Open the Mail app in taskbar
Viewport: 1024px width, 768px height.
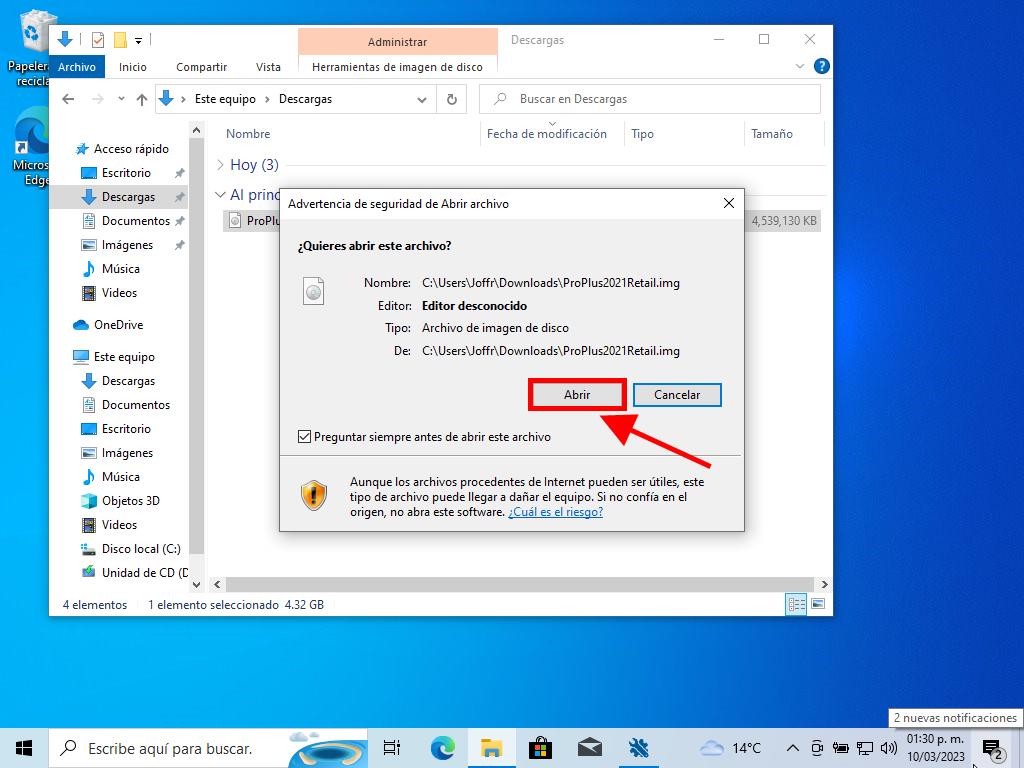tap(589, 747)
